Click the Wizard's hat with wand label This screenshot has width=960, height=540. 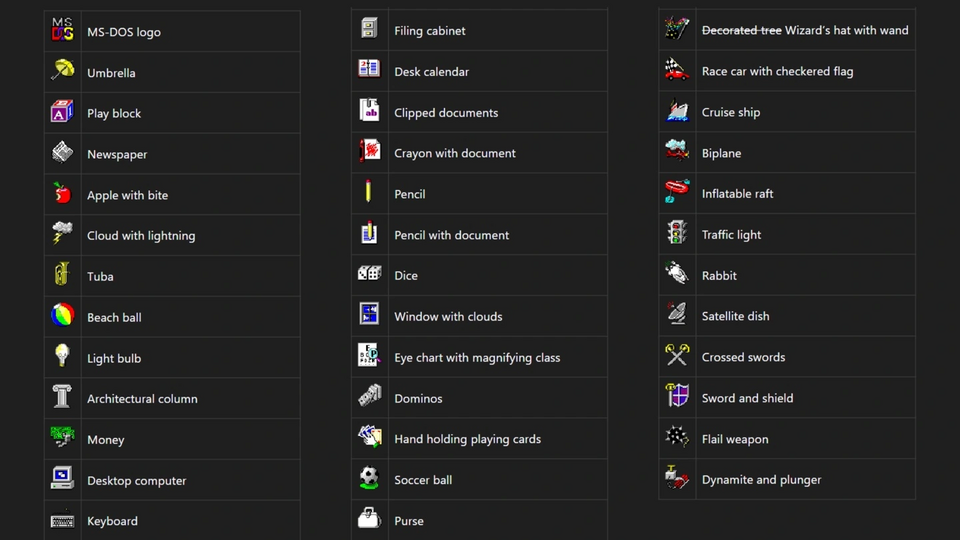(846, 30)
